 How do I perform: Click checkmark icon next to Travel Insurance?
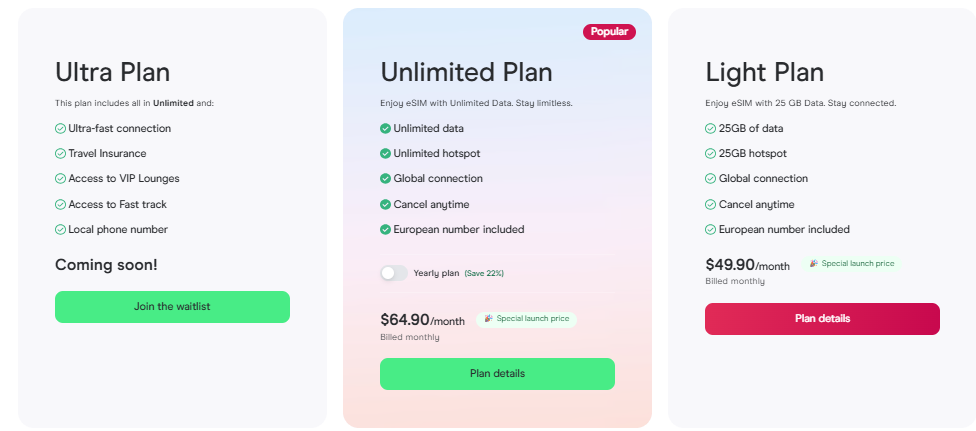[x=60, y=153]
